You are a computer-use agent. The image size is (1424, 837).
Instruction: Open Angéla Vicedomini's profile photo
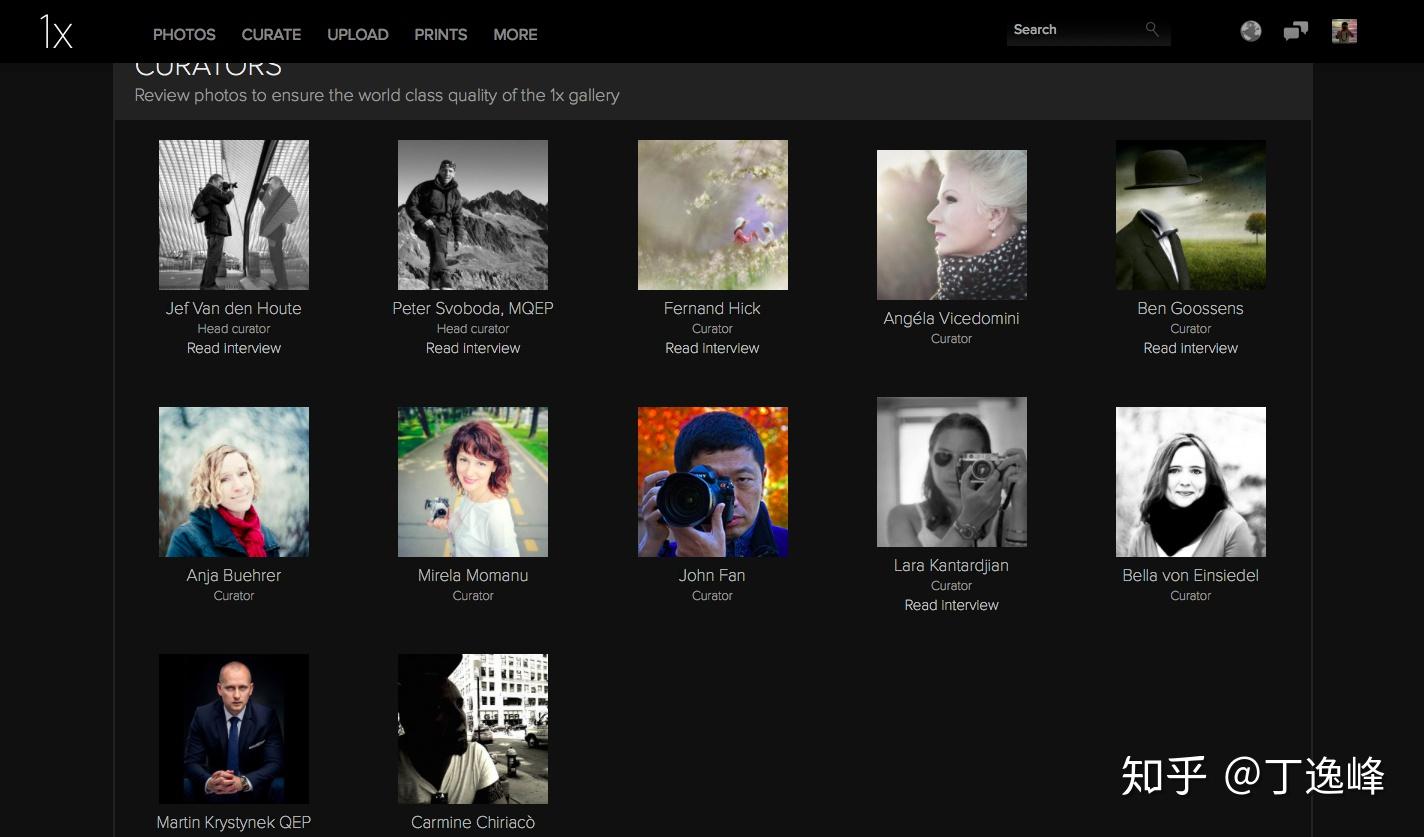click(951, 225)
